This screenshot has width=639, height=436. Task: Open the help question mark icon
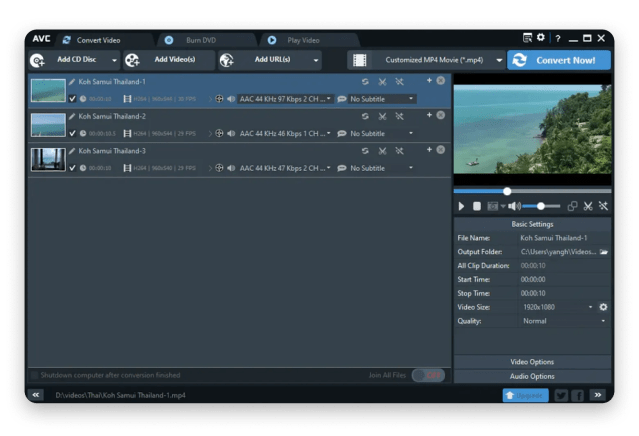tap(558, 39)
